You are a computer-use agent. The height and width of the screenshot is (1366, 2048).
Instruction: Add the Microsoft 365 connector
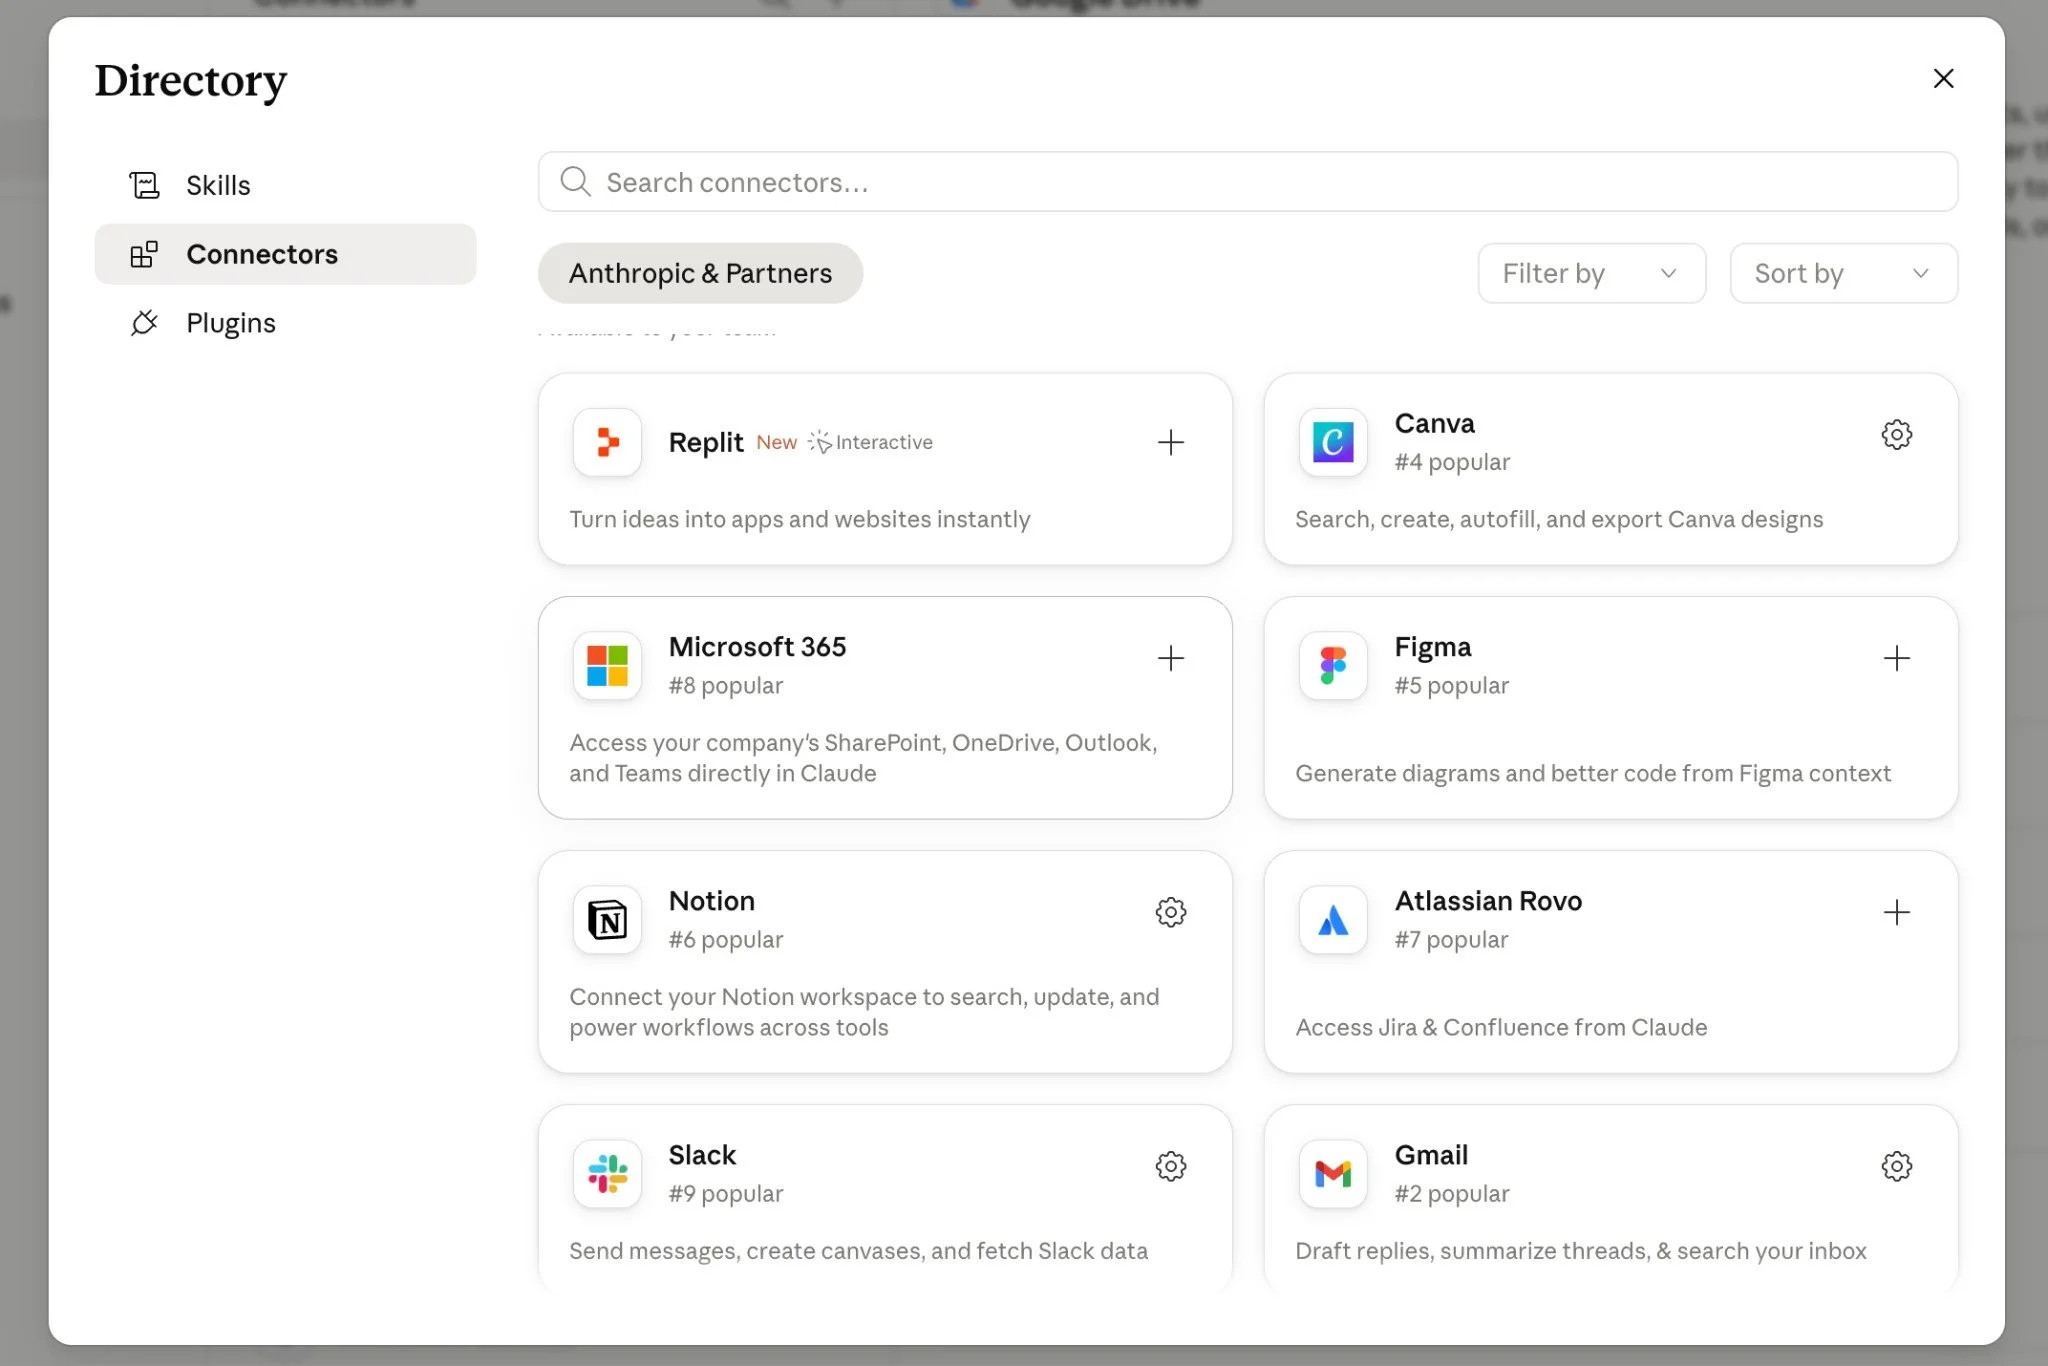[x=1170, y=658]
